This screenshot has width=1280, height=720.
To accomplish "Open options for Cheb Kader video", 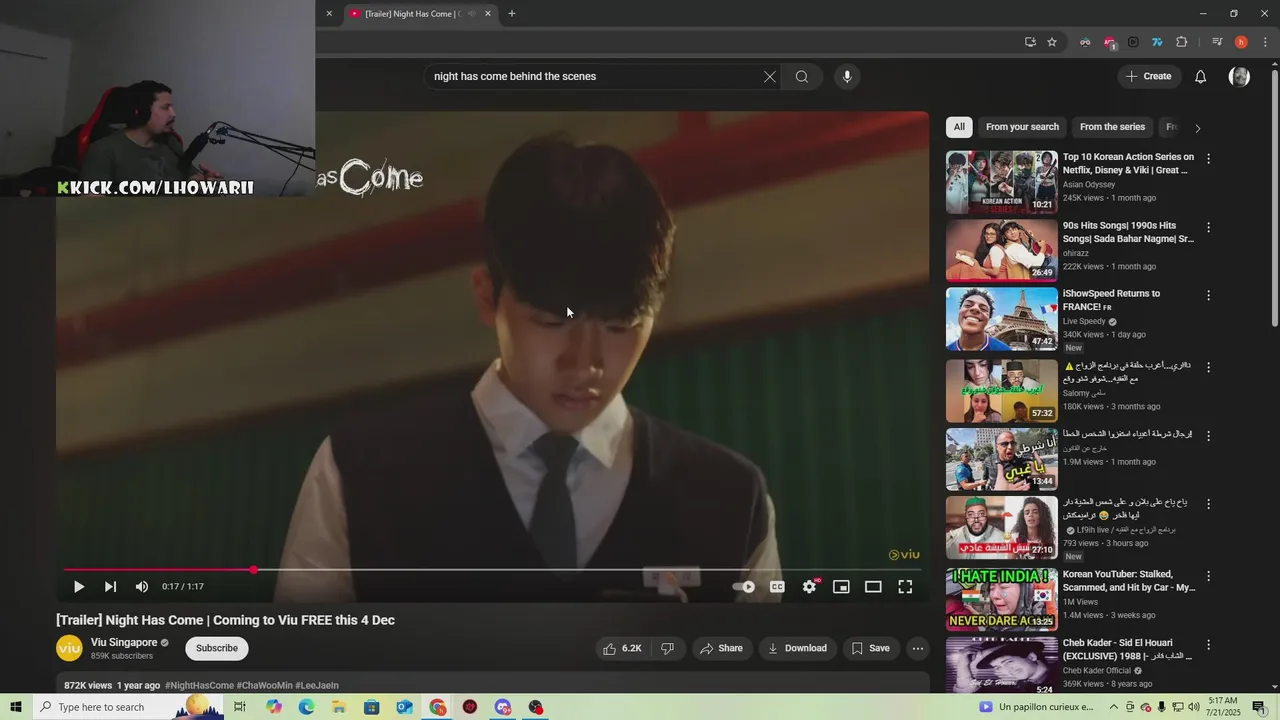I will [x=1208, y=645].
